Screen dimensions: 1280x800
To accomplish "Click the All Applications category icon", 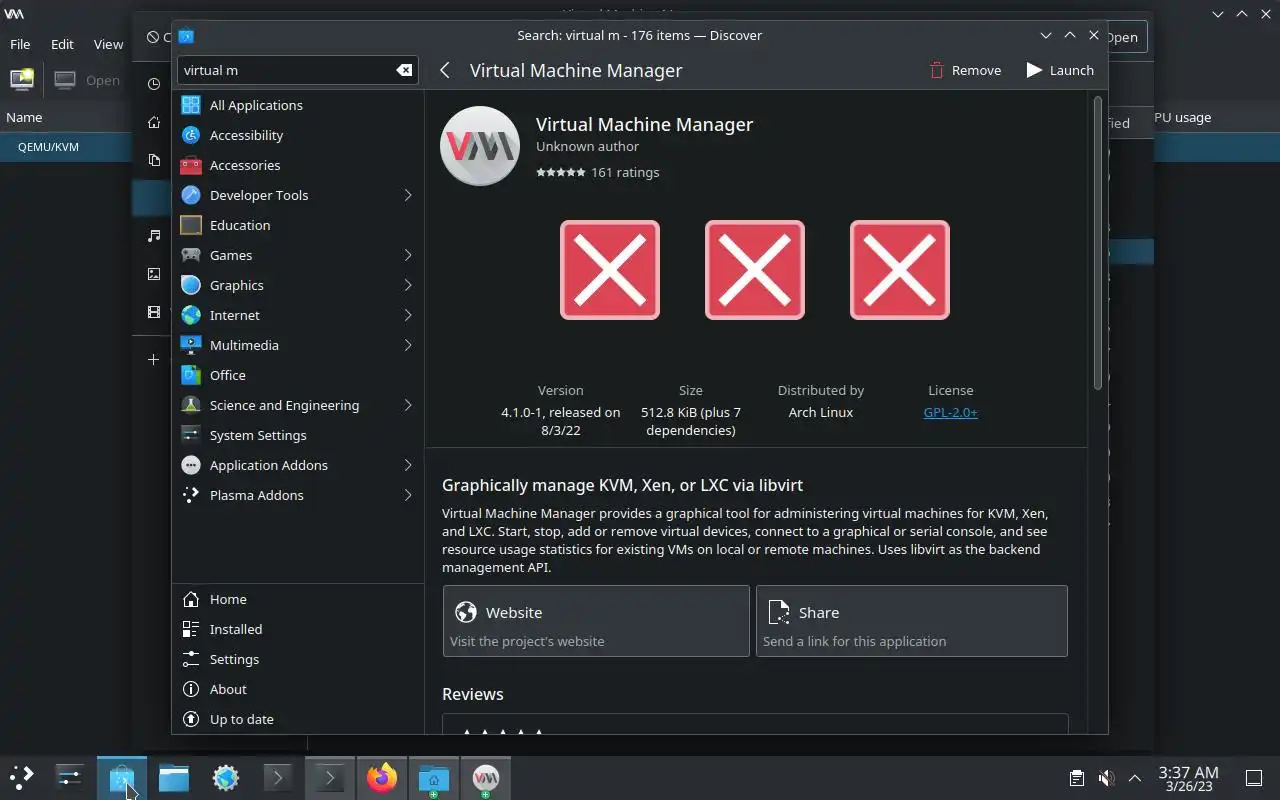I will (191, 105).
